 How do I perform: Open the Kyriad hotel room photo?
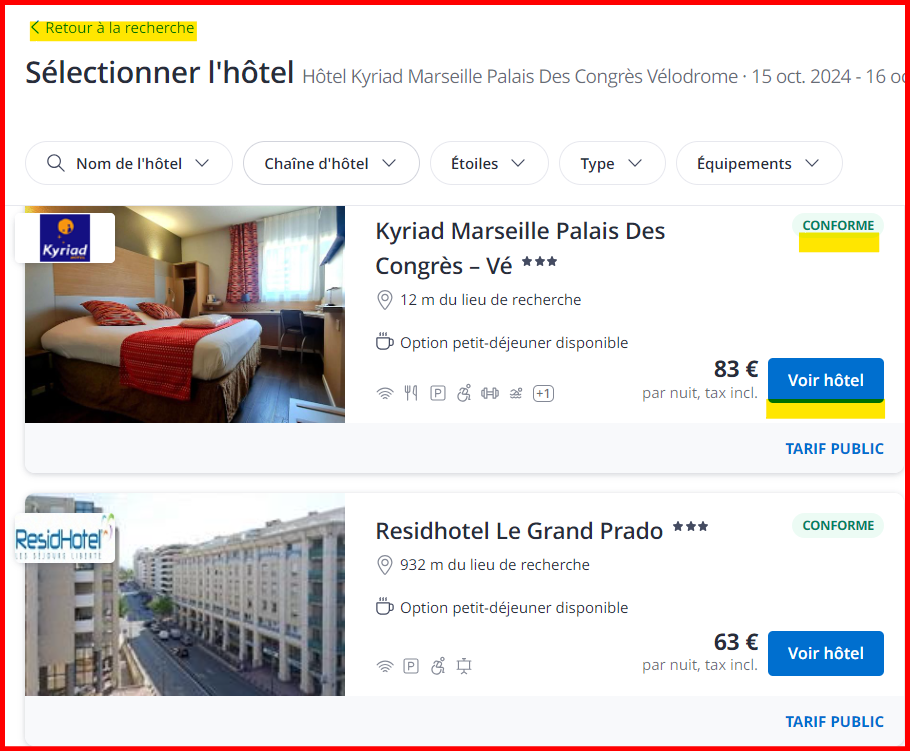pyautogui.click(x=185, y=314)
